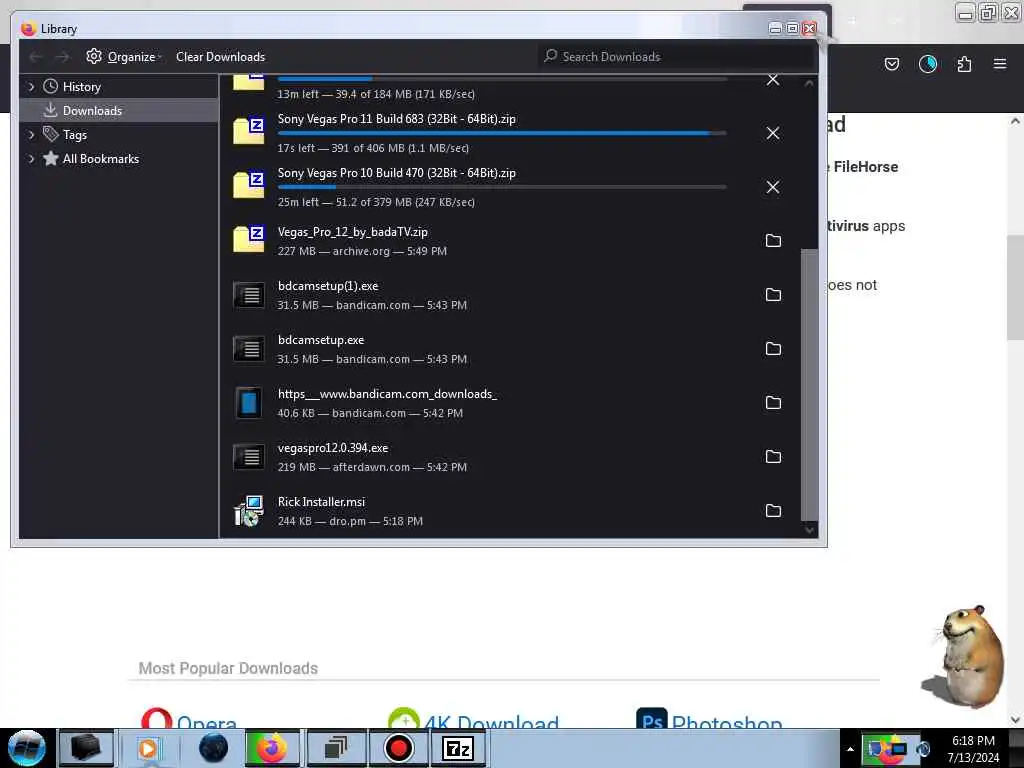Select 'bdcamsetup(1).exe' file name

coord(328,286)
